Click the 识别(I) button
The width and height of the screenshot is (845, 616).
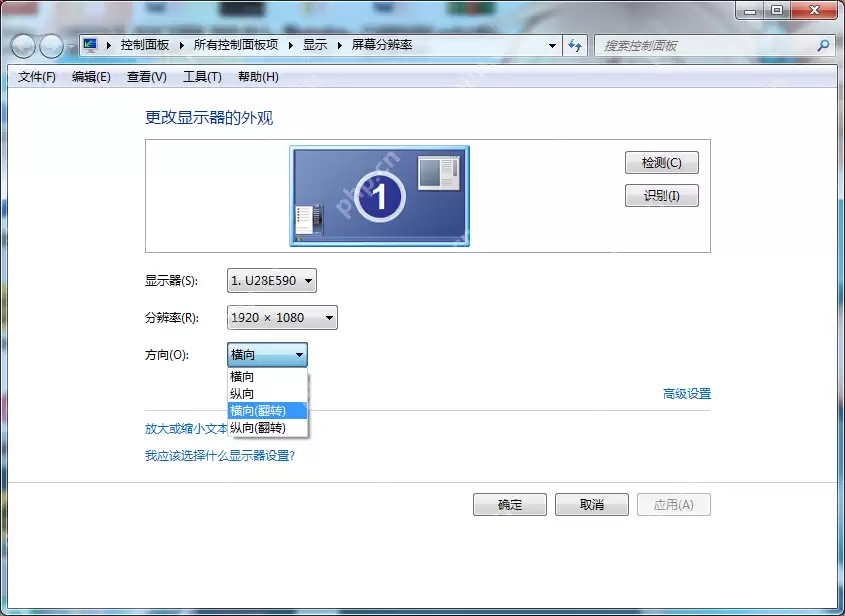point(661,195)
